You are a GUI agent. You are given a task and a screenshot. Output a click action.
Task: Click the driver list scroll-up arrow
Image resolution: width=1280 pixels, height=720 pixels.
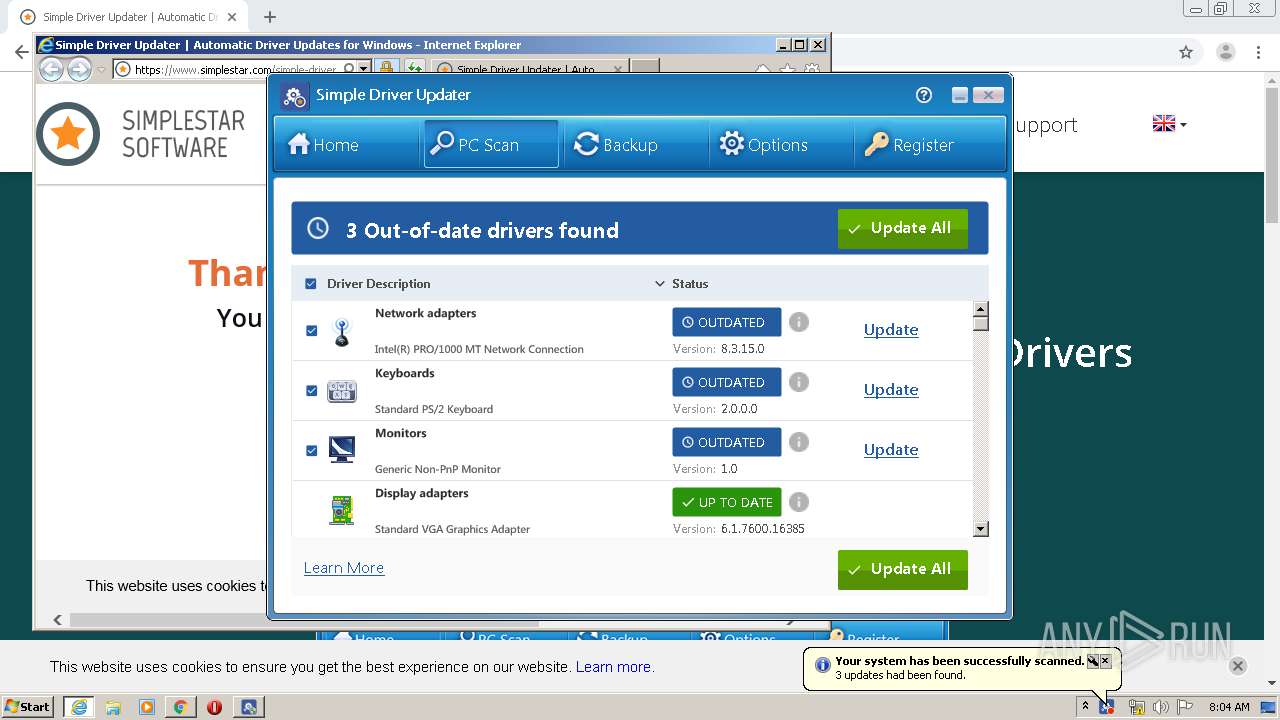pos(981,309)
